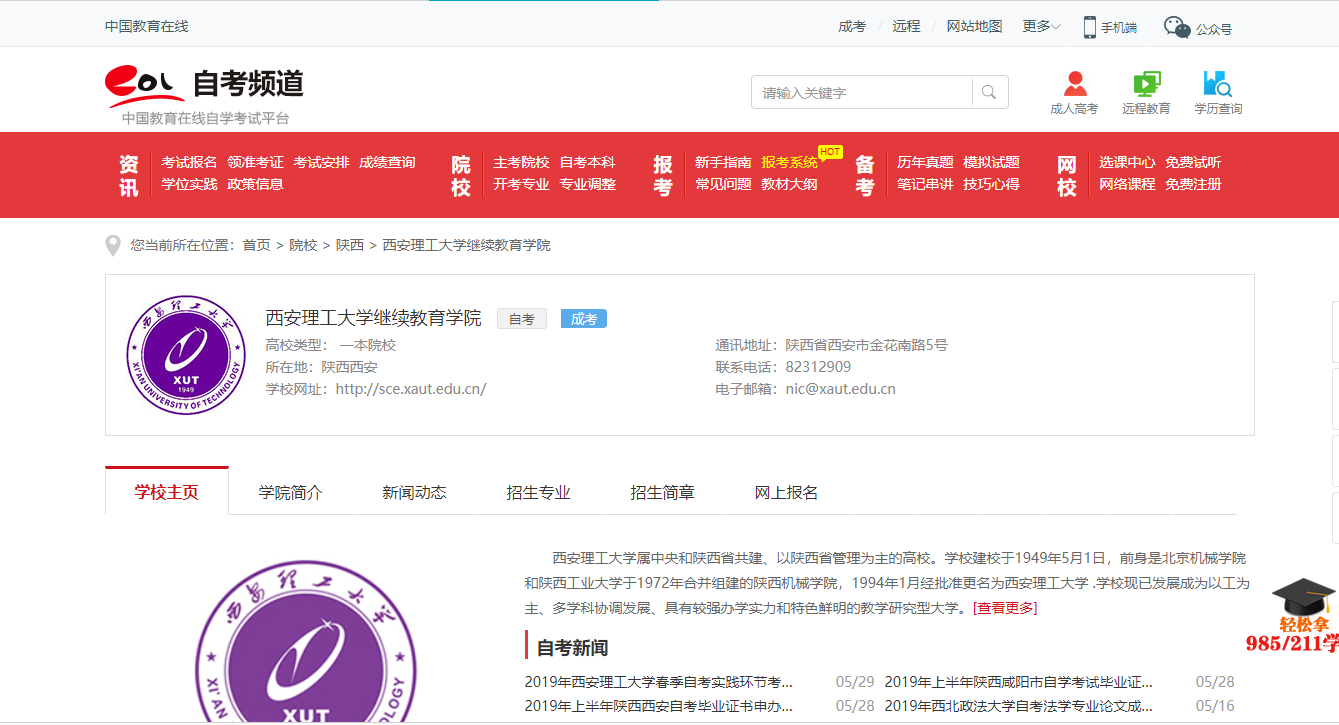
Task: Go to 首页 breadcrumb
Action: [257, 245]
